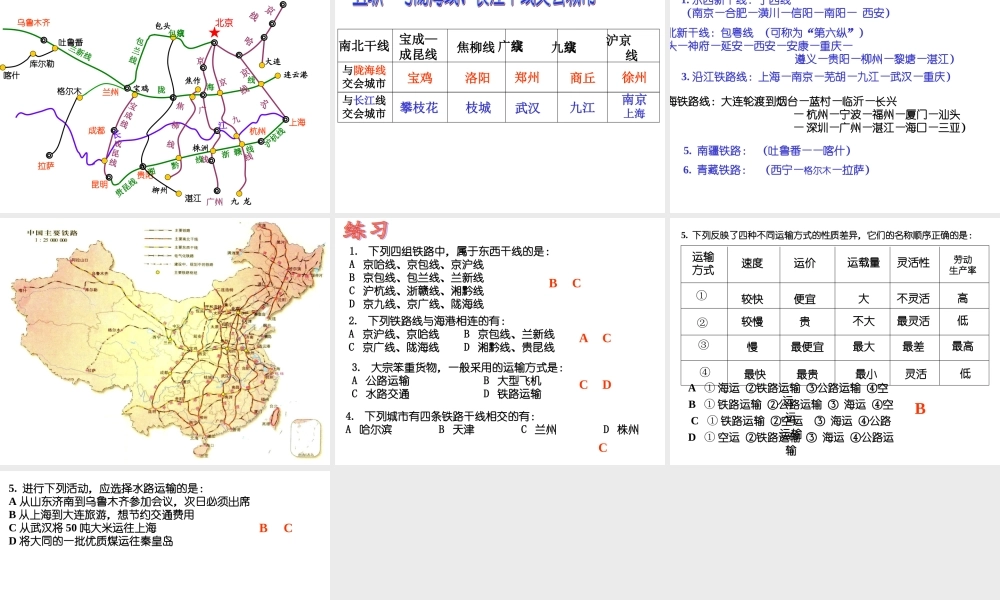
Task: Click the 乌鲁木齐 label on the railway map
Action: (x=34, y=22)
